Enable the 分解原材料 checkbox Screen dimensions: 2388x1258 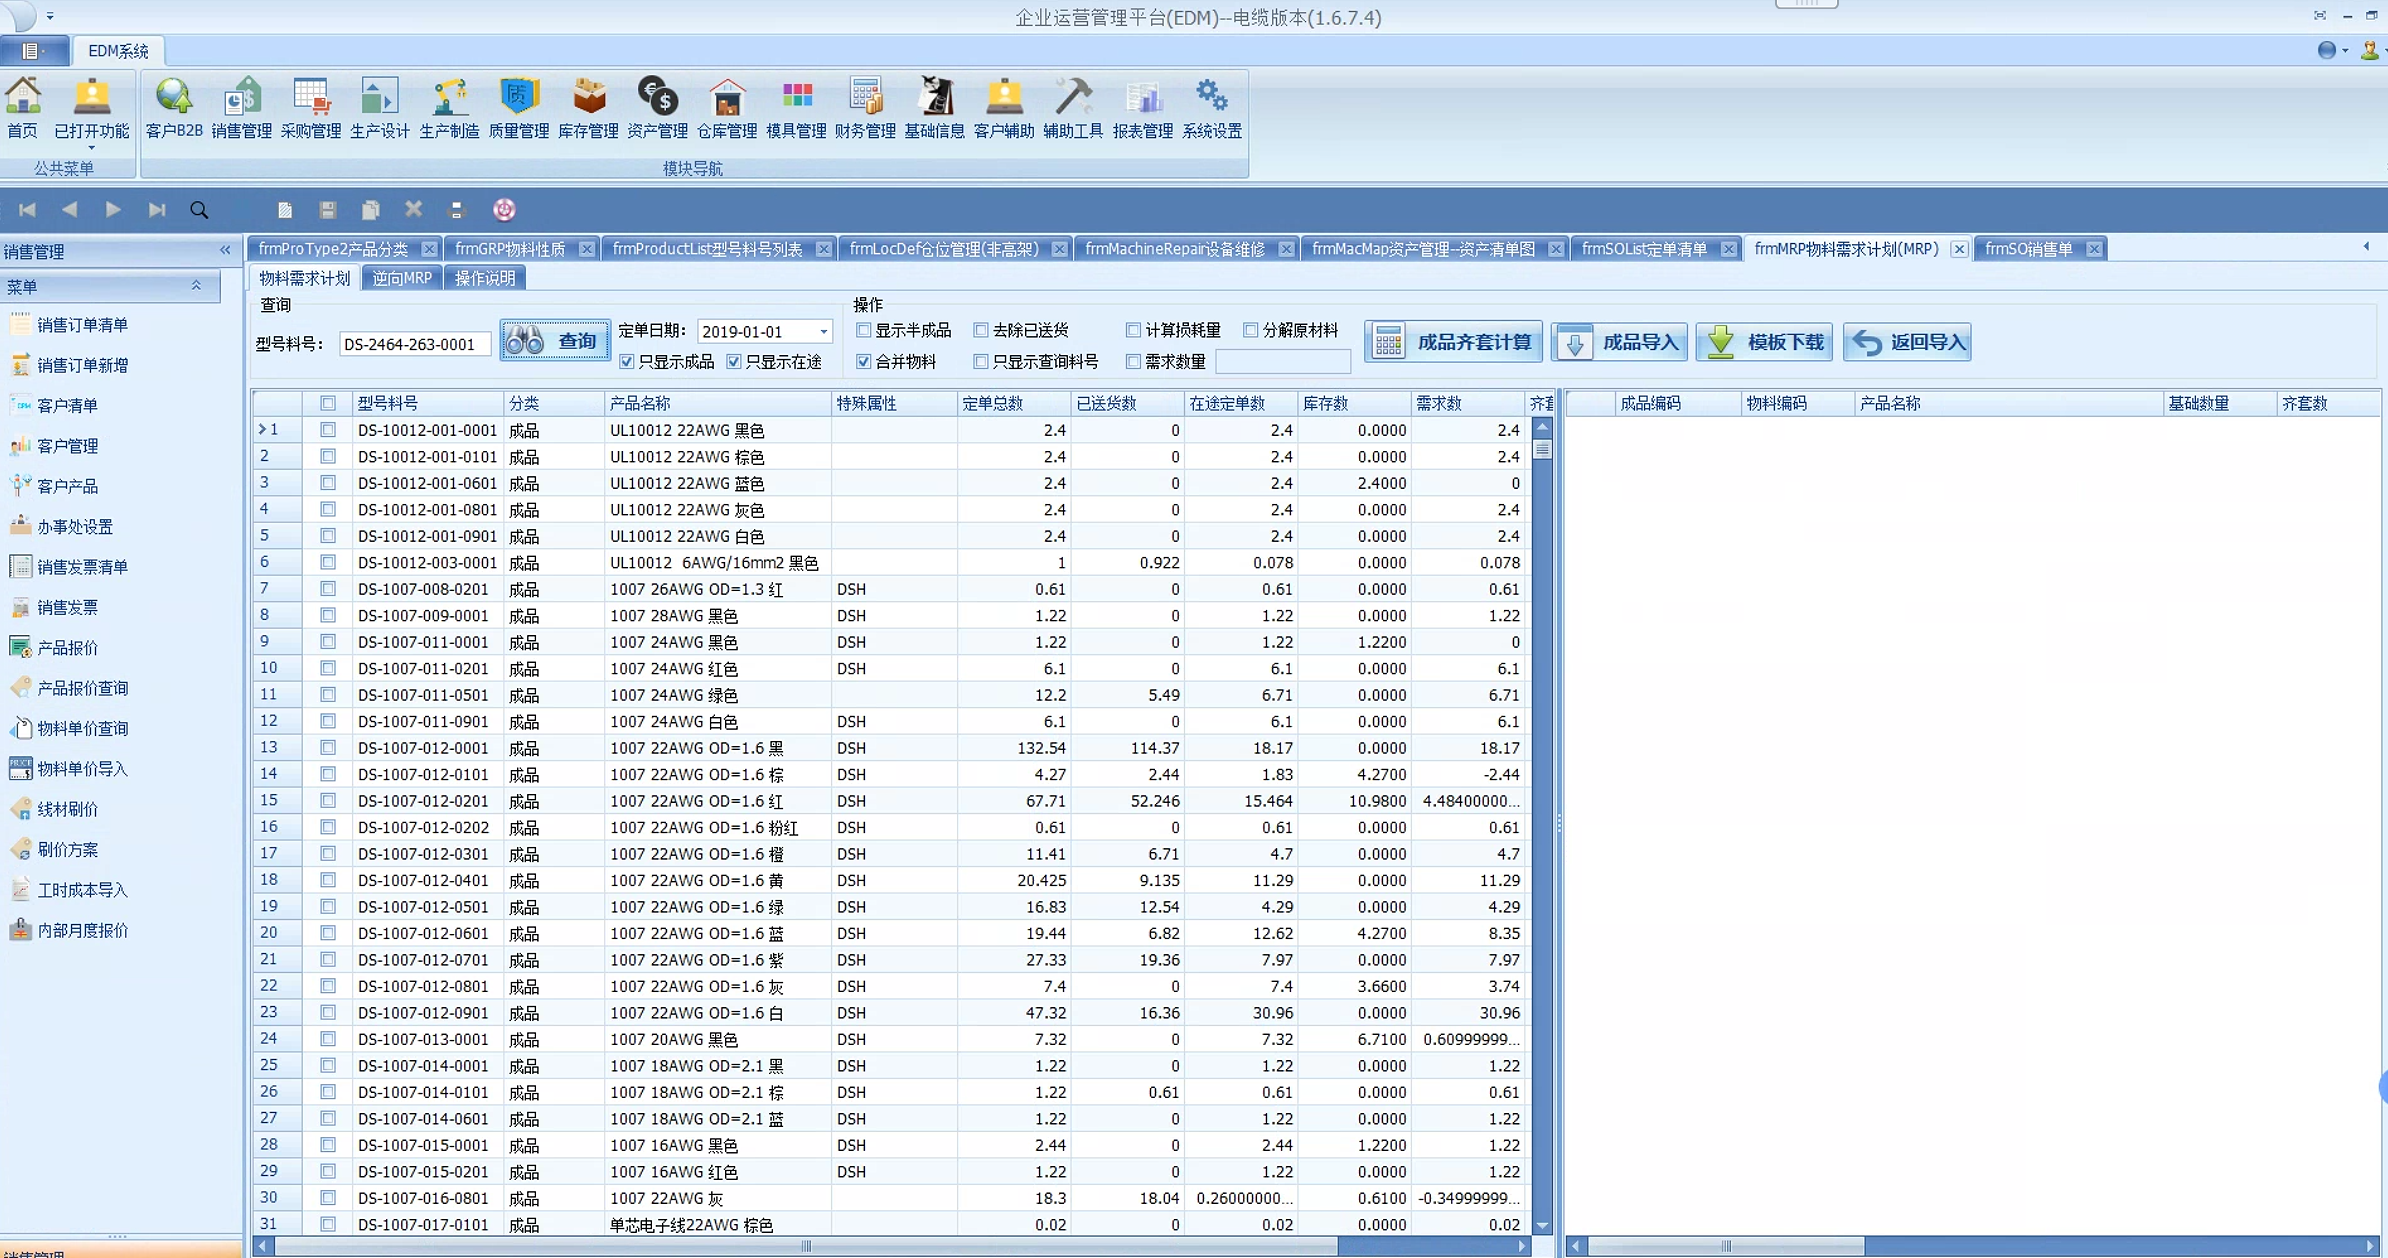point(1250,330)
